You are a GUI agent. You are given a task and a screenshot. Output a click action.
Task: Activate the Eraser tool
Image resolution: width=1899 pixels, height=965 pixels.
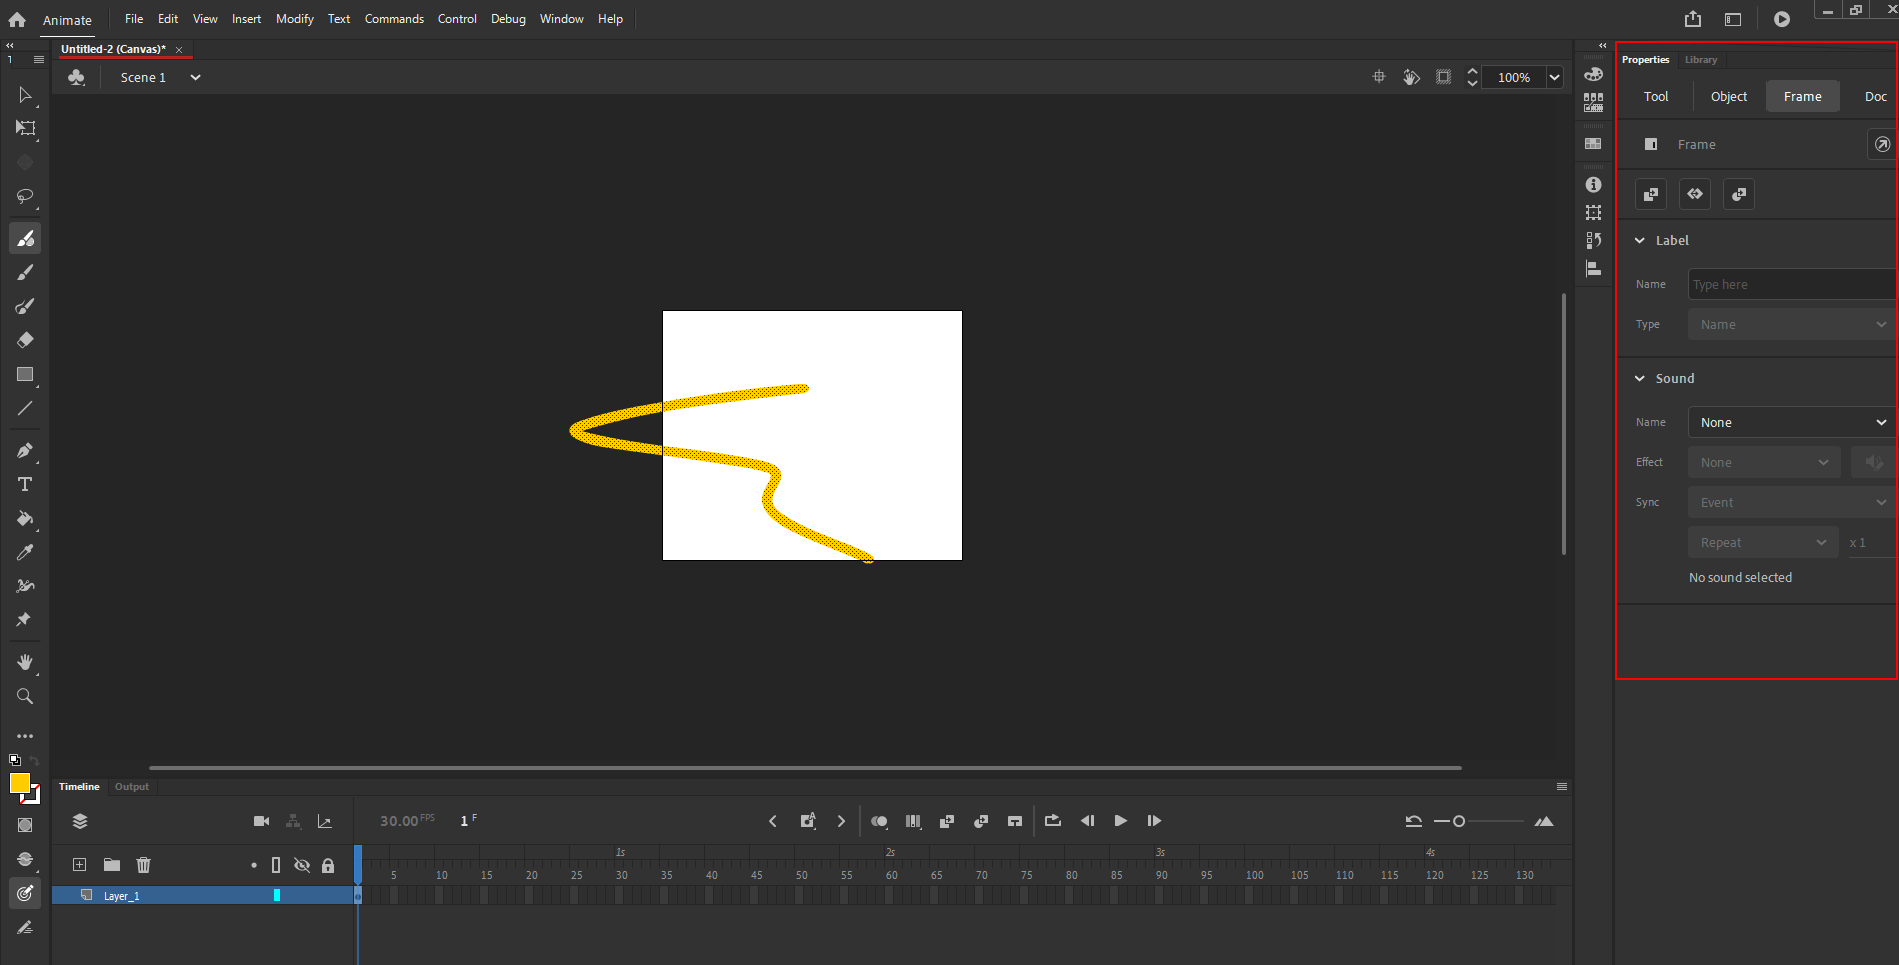click(25, 340)
